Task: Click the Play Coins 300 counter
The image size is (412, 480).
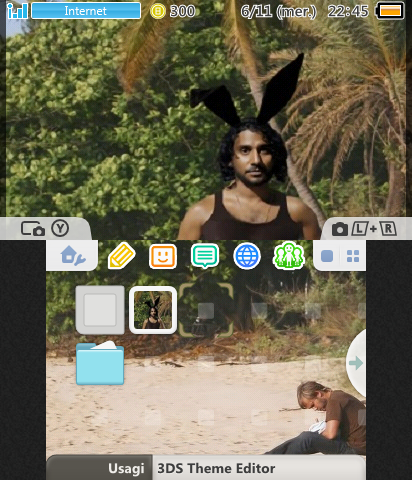Action: pos(173,11)
